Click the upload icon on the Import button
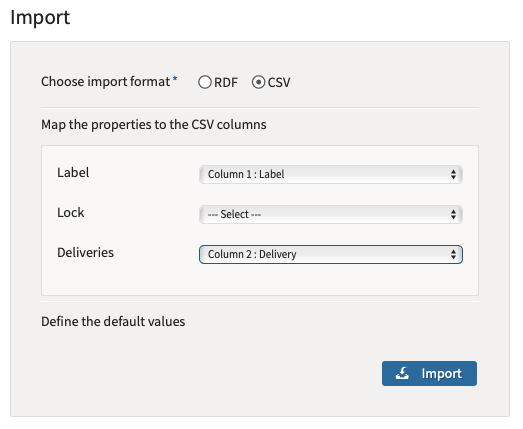523x429 pixels. pos(402,373)
